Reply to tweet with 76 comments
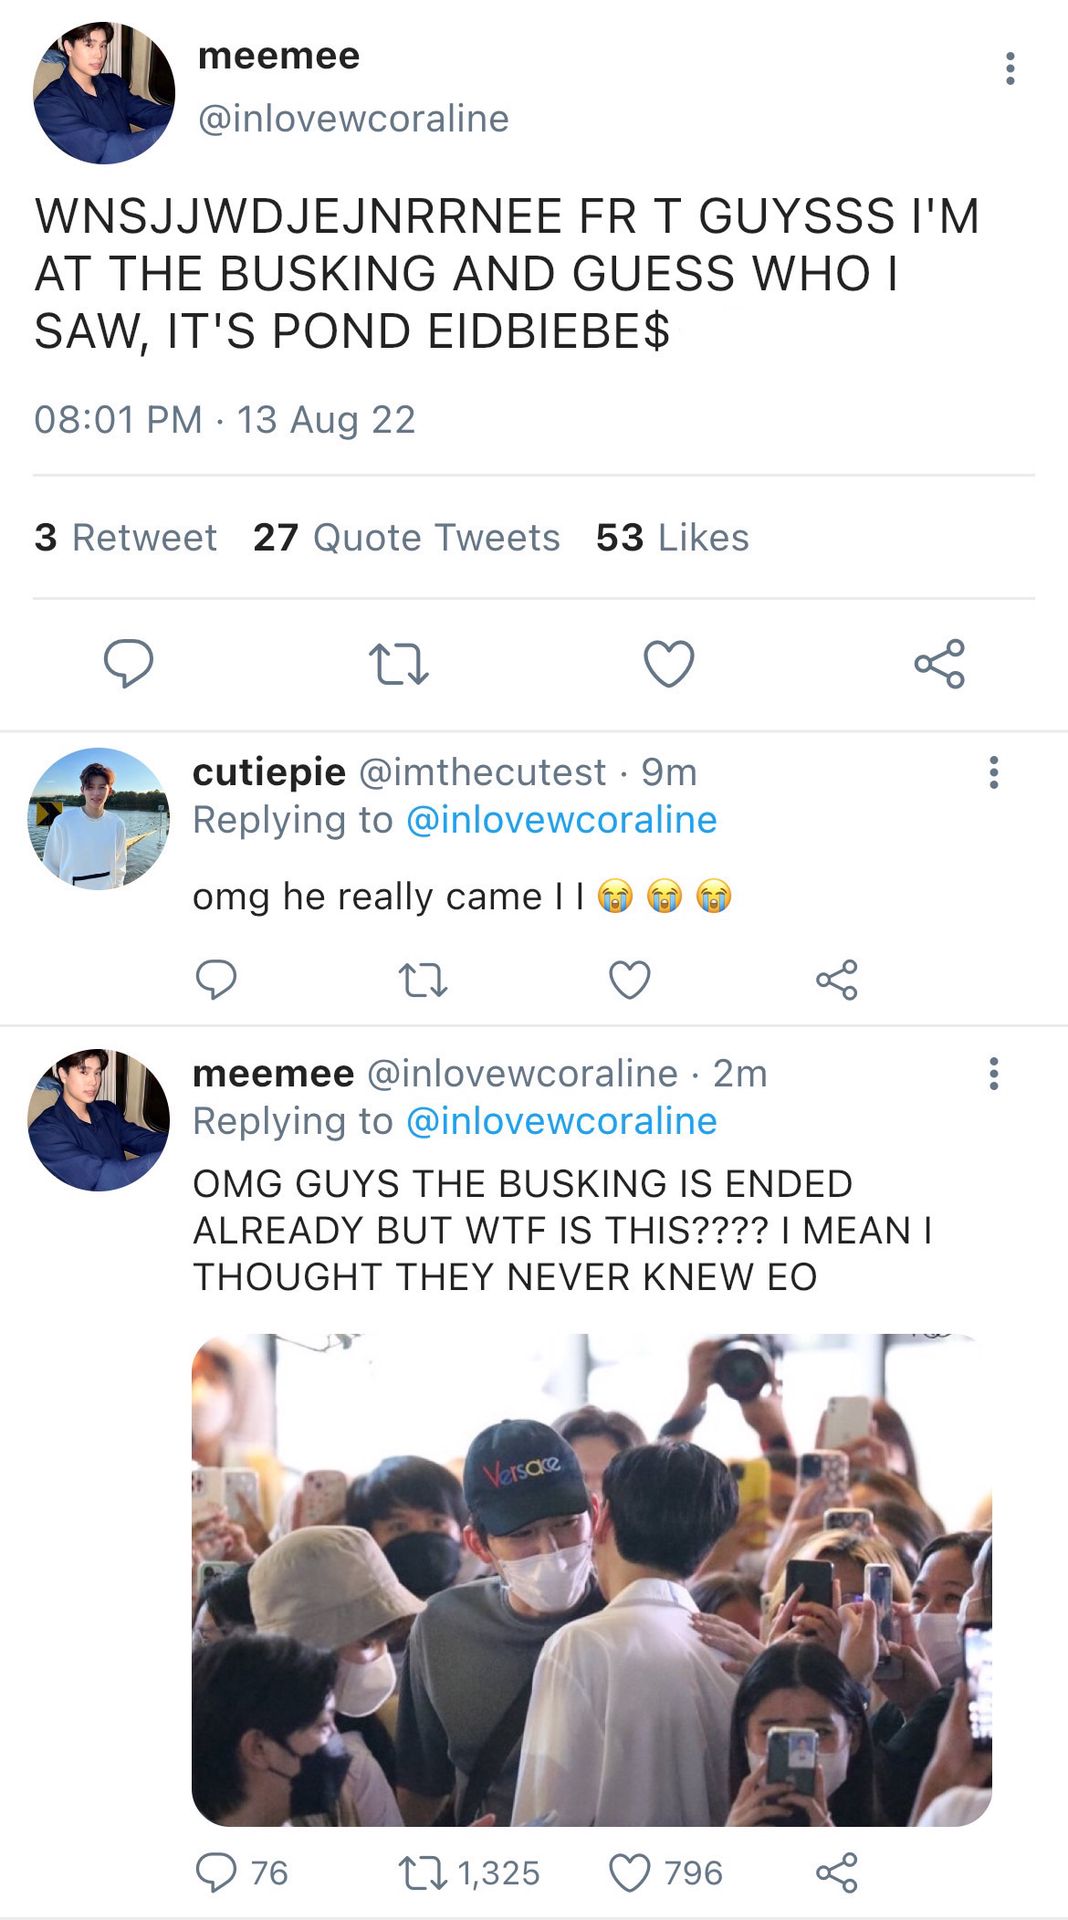Image resolution: width=1068 pixels, height=1920 pixels. [x=216, y=1872]
